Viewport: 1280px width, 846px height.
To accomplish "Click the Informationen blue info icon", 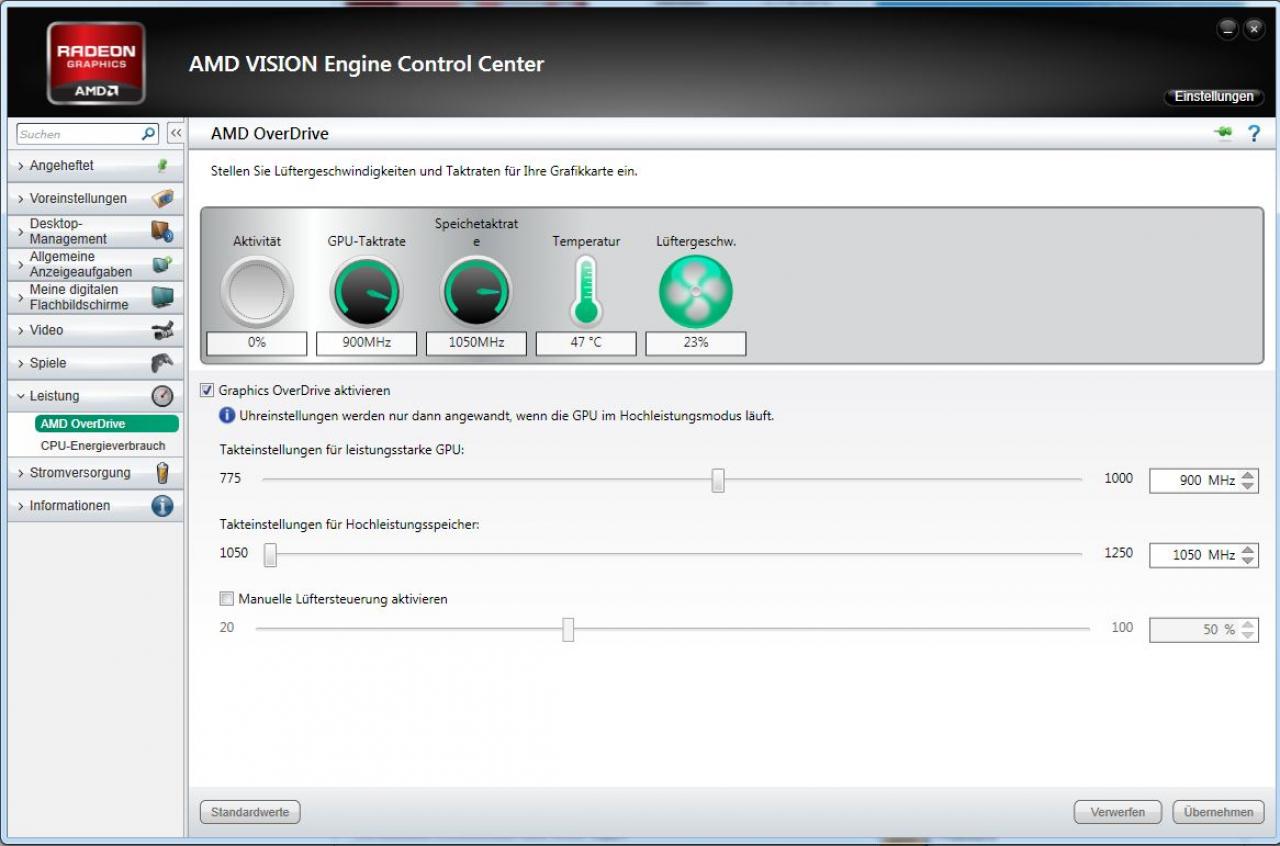I will click(162, 506).
